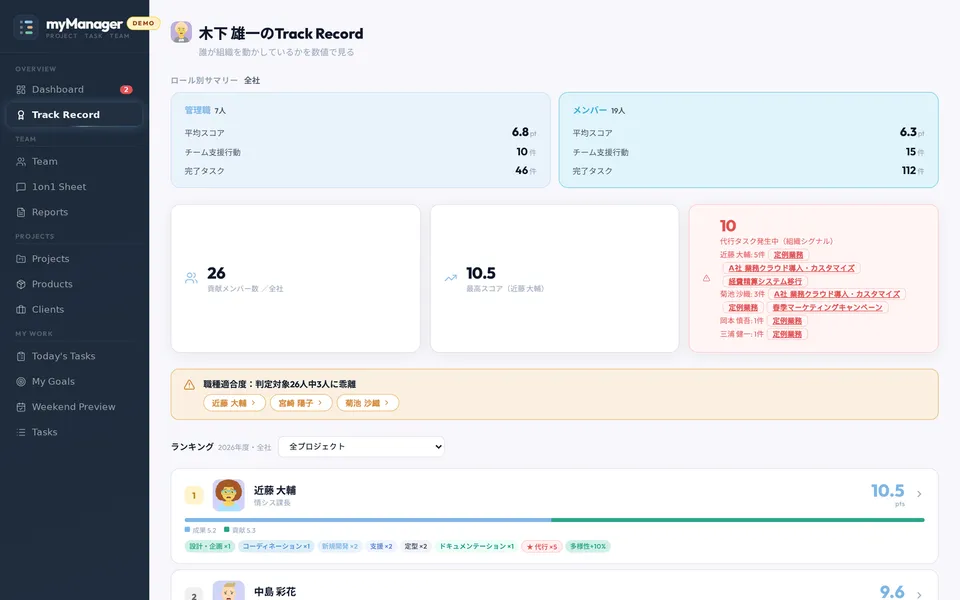Click the blue 成果 5.2 legend swatch
960x600 pixels.
pos(187,530)
